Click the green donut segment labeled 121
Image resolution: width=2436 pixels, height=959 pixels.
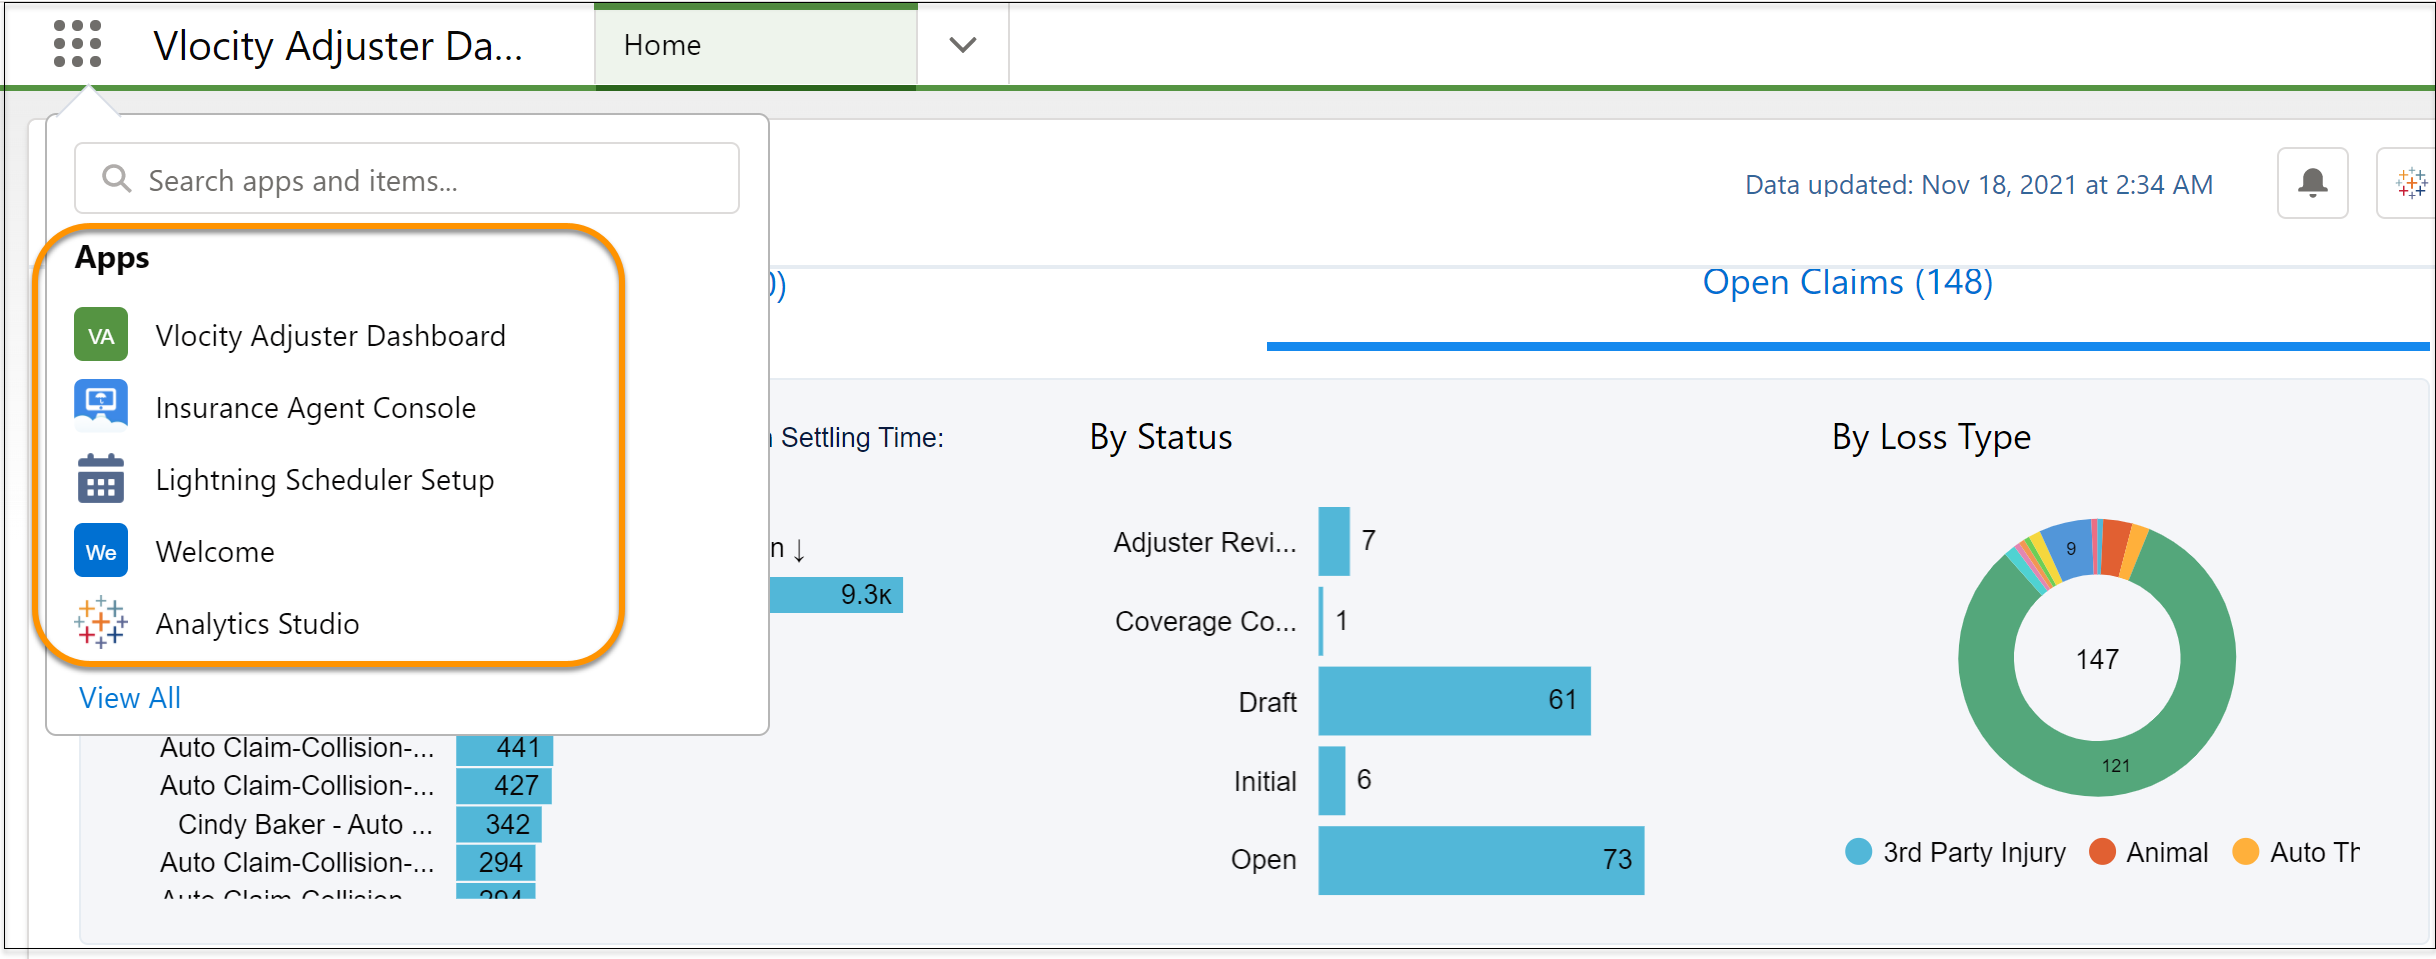(2116, 766)
